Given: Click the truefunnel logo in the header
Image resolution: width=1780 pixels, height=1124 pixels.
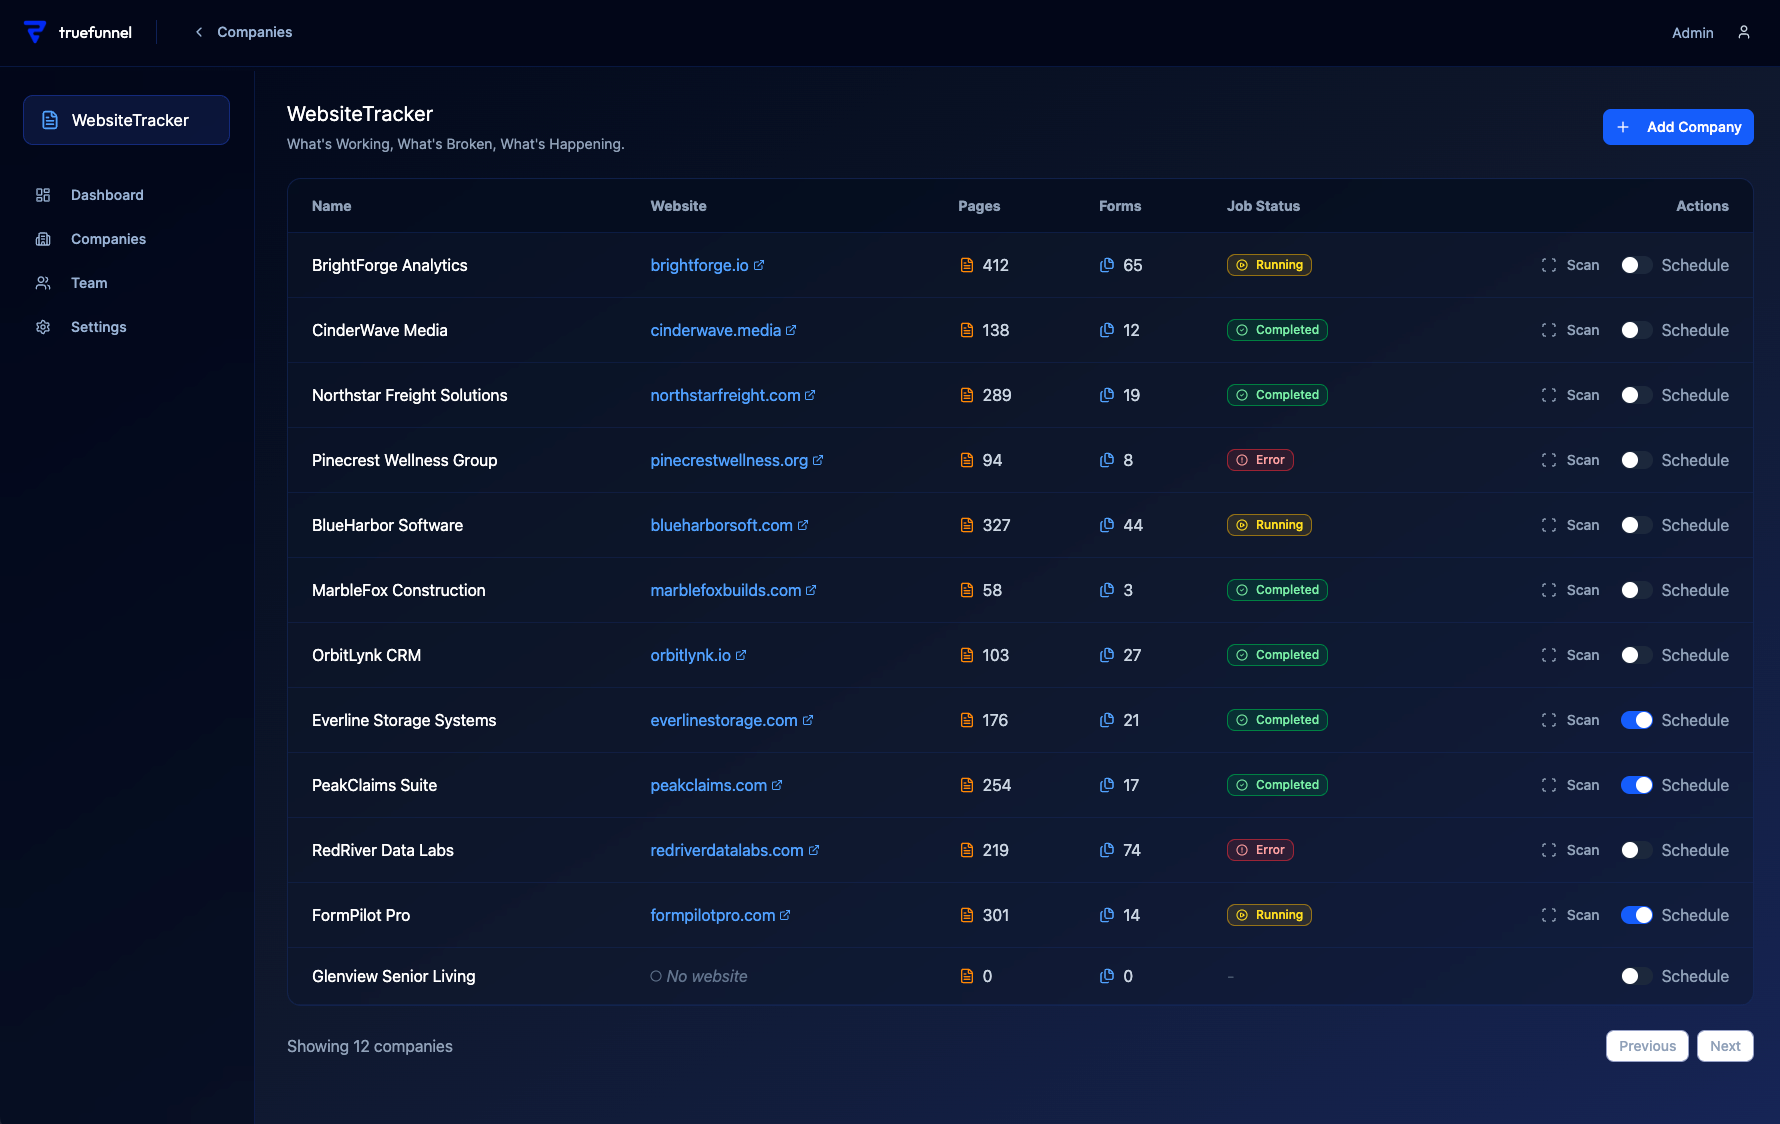Looking at the screenshot, I should click(78, 32).
